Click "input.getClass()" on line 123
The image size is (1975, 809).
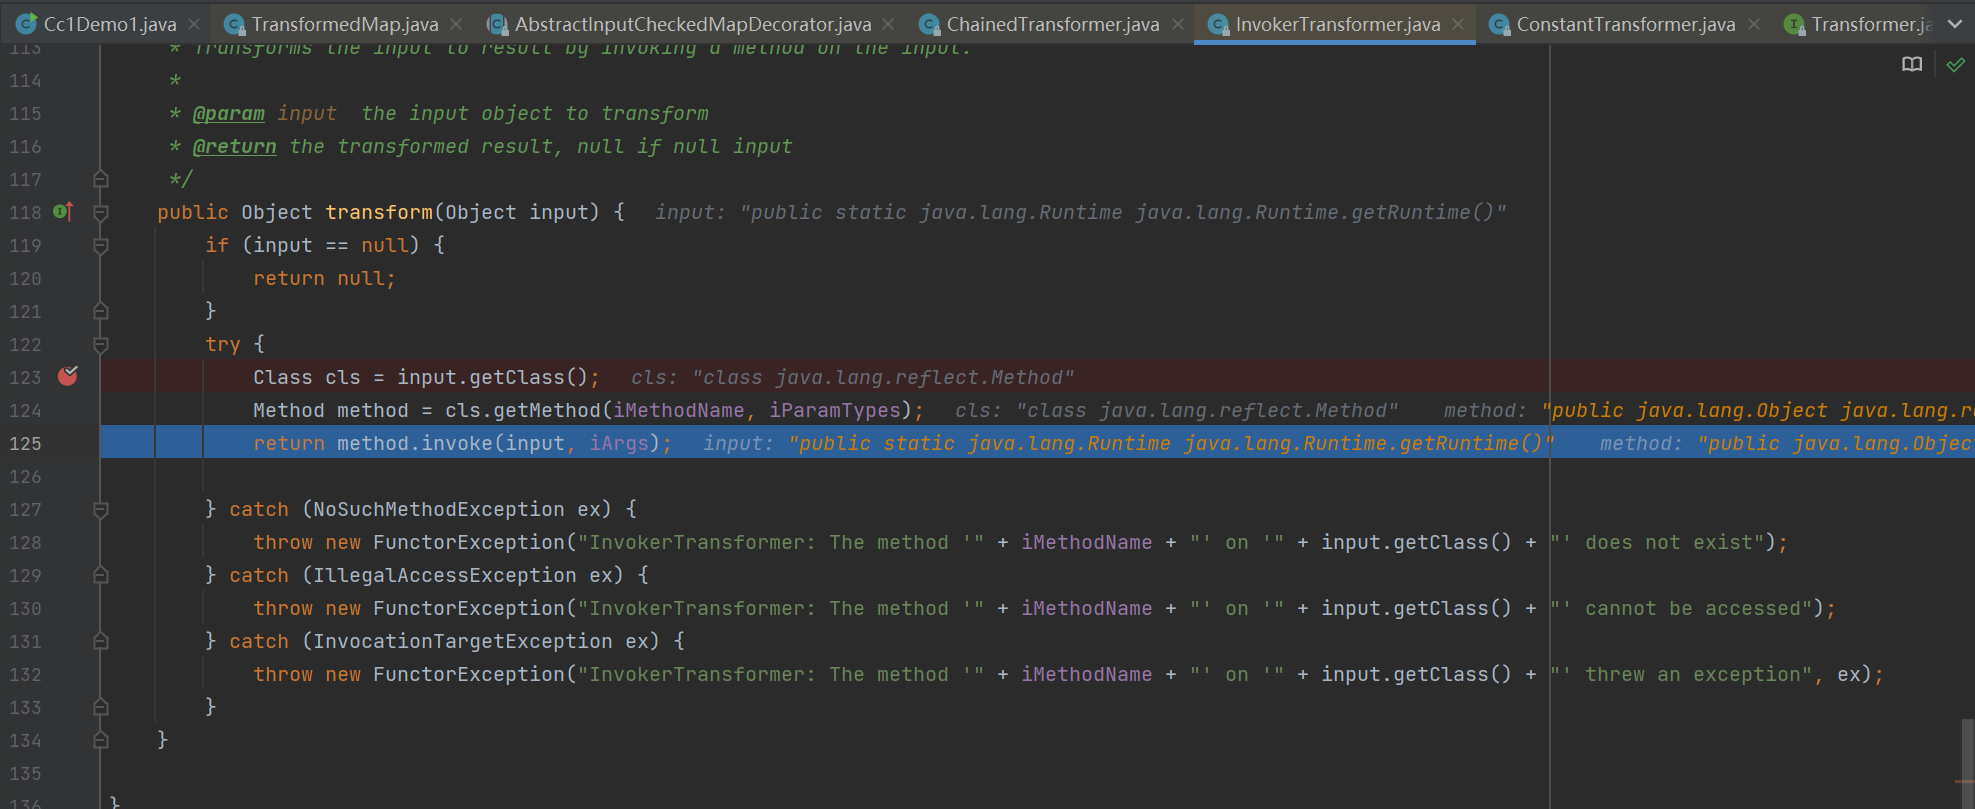pos(492,377)
